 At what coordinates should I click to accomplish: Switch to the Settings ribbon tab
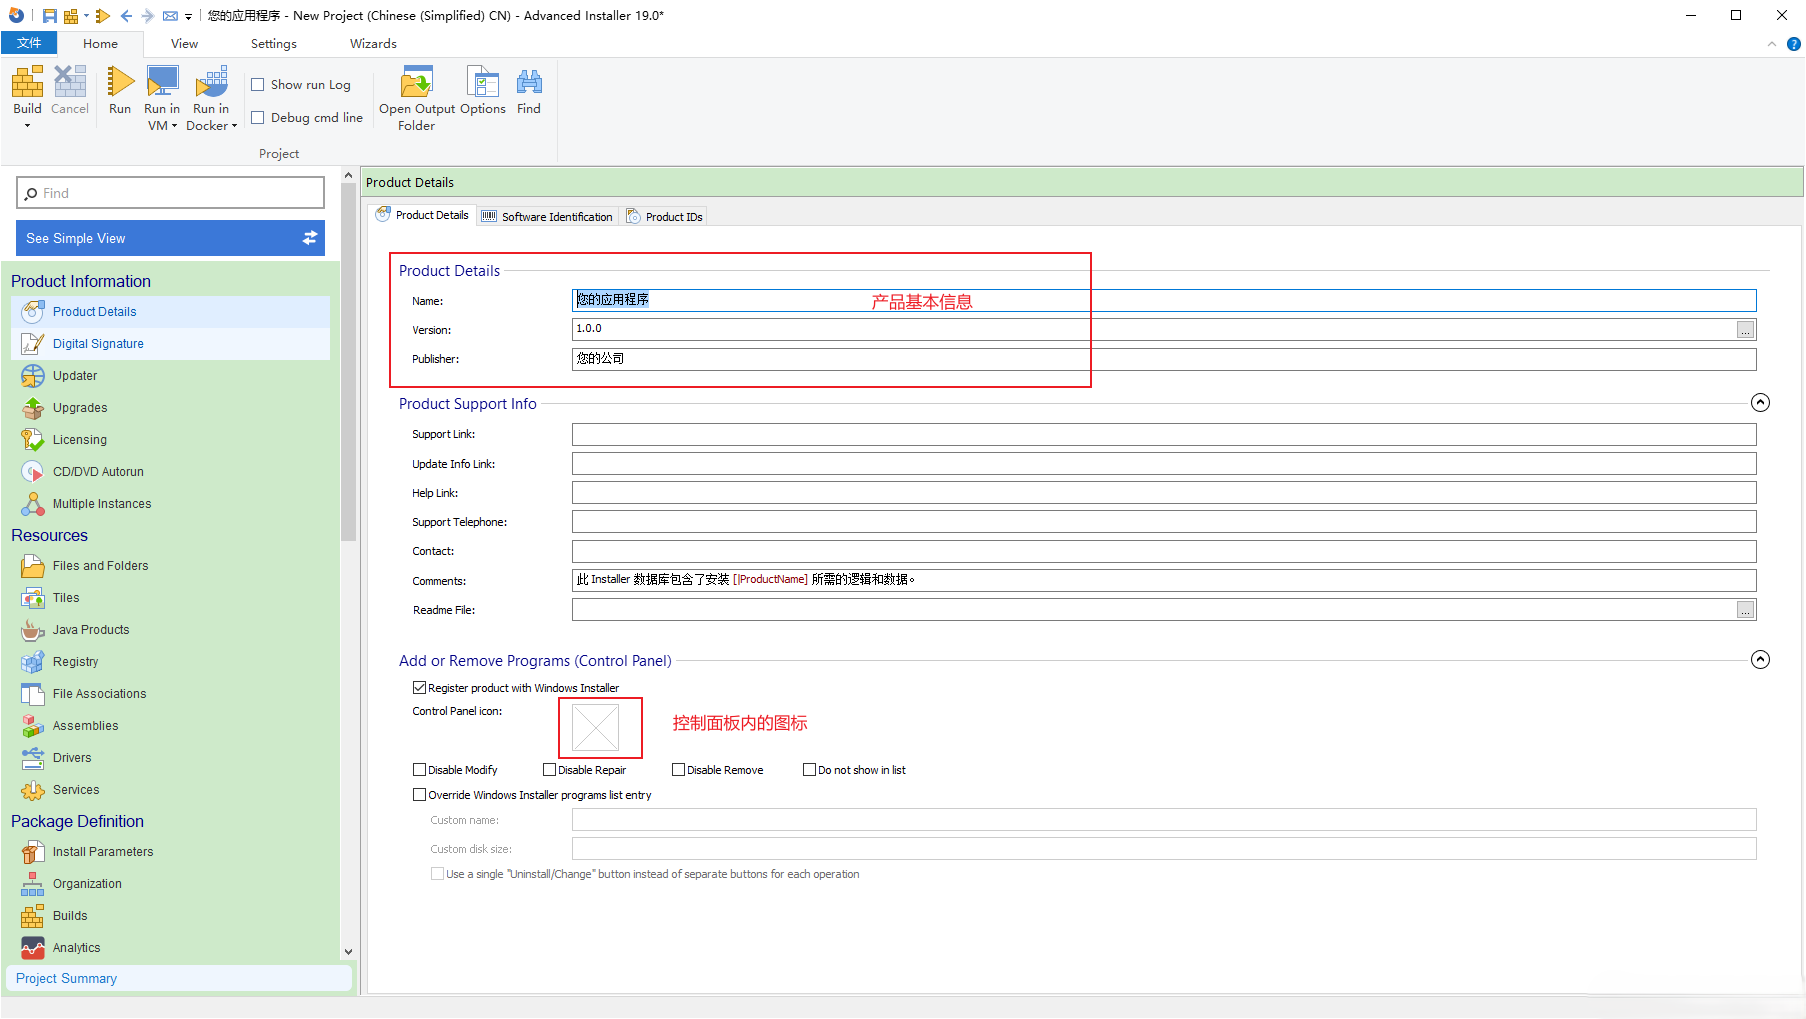pyautogui.click(x=274, y=44)
